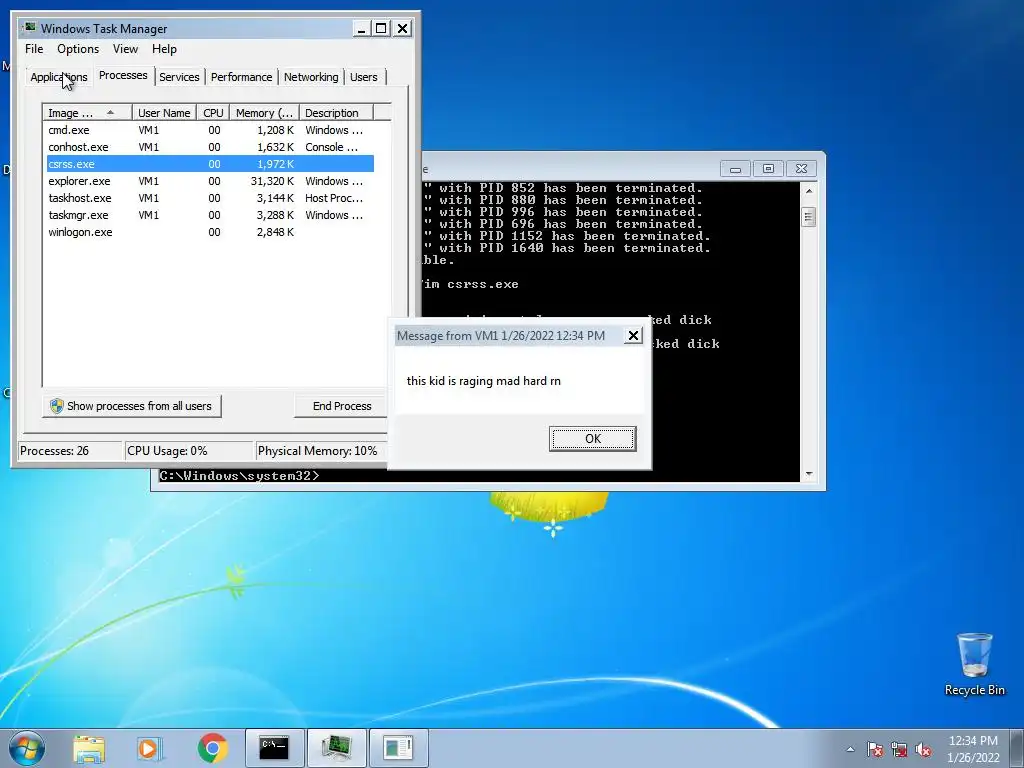
Task: Click the End Process button
Action: [340, 406]
